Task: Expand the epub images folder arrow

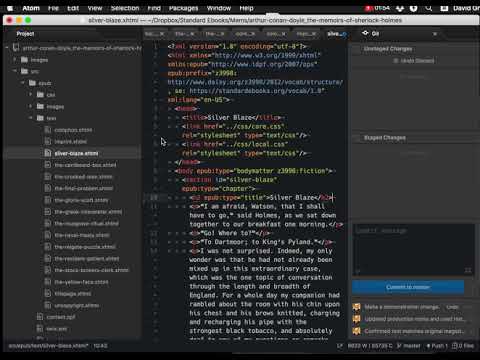Action: coord(31,106)
